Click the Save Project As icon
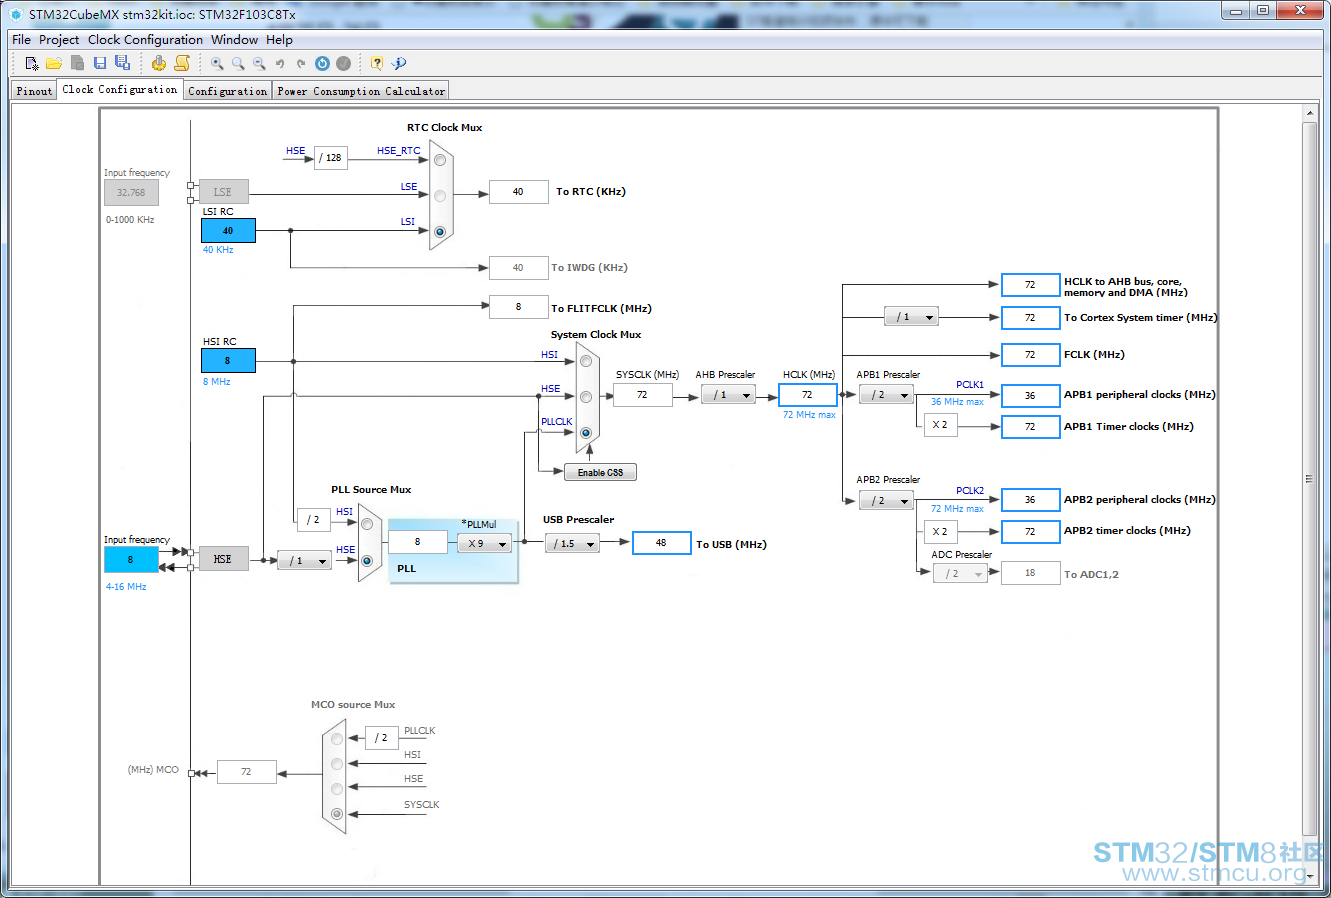This screenshot has height=898, width=1331. (x=122, y=63)
